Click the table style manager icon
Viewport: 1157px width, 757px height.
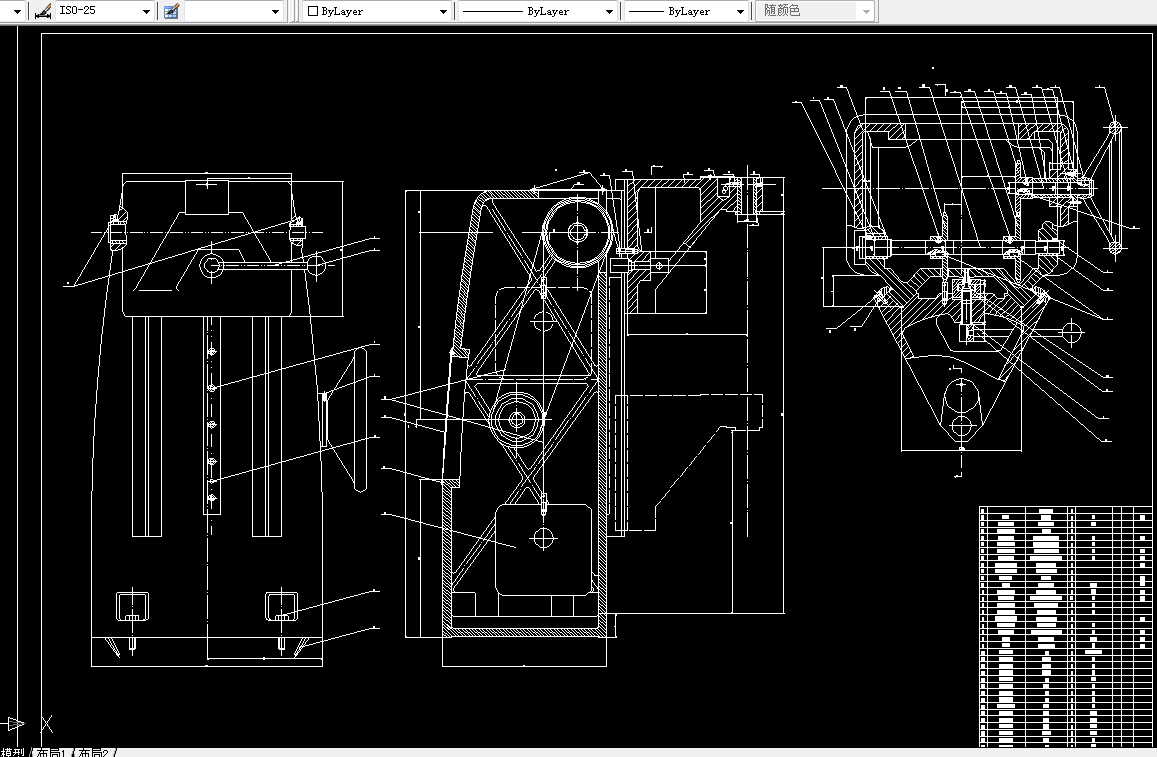[x=171, y=11]
